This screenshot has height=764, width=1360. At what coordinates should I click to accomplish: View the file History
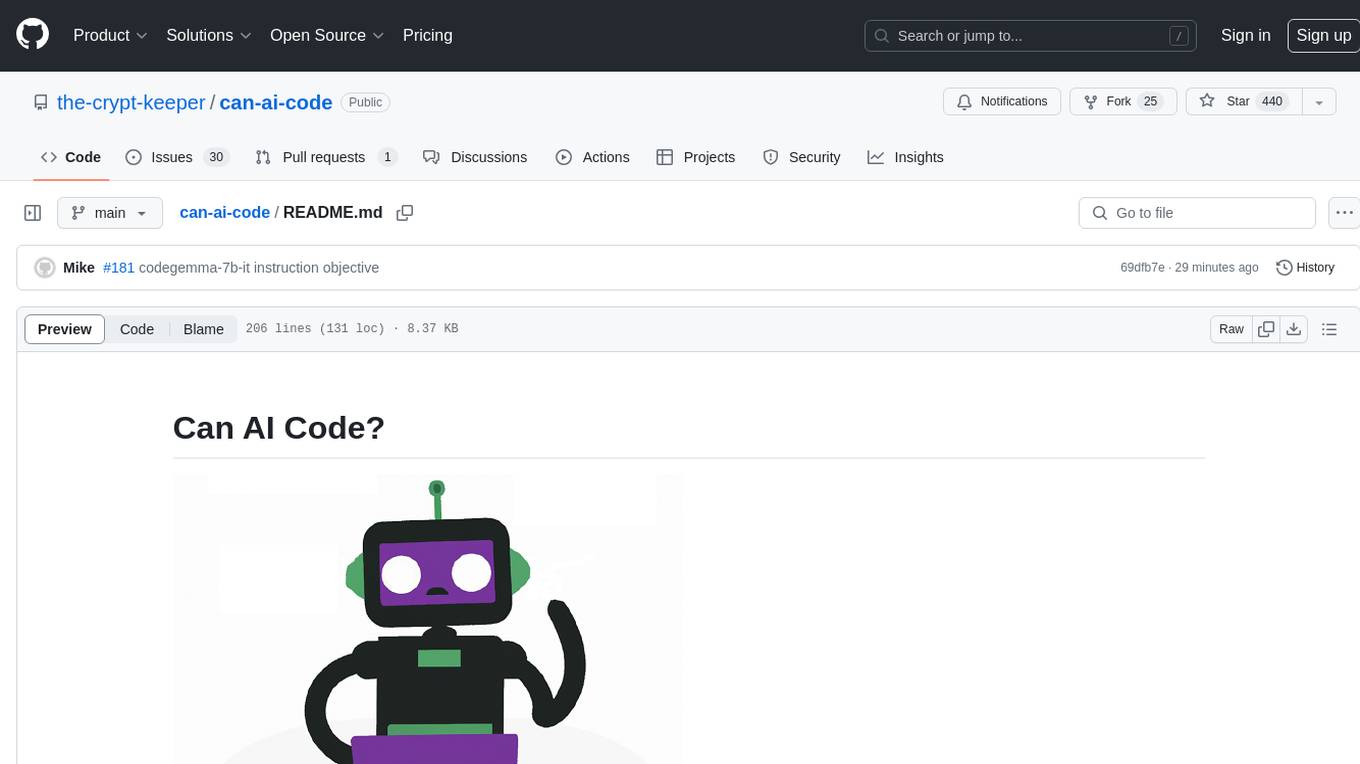coord(1306,268)
